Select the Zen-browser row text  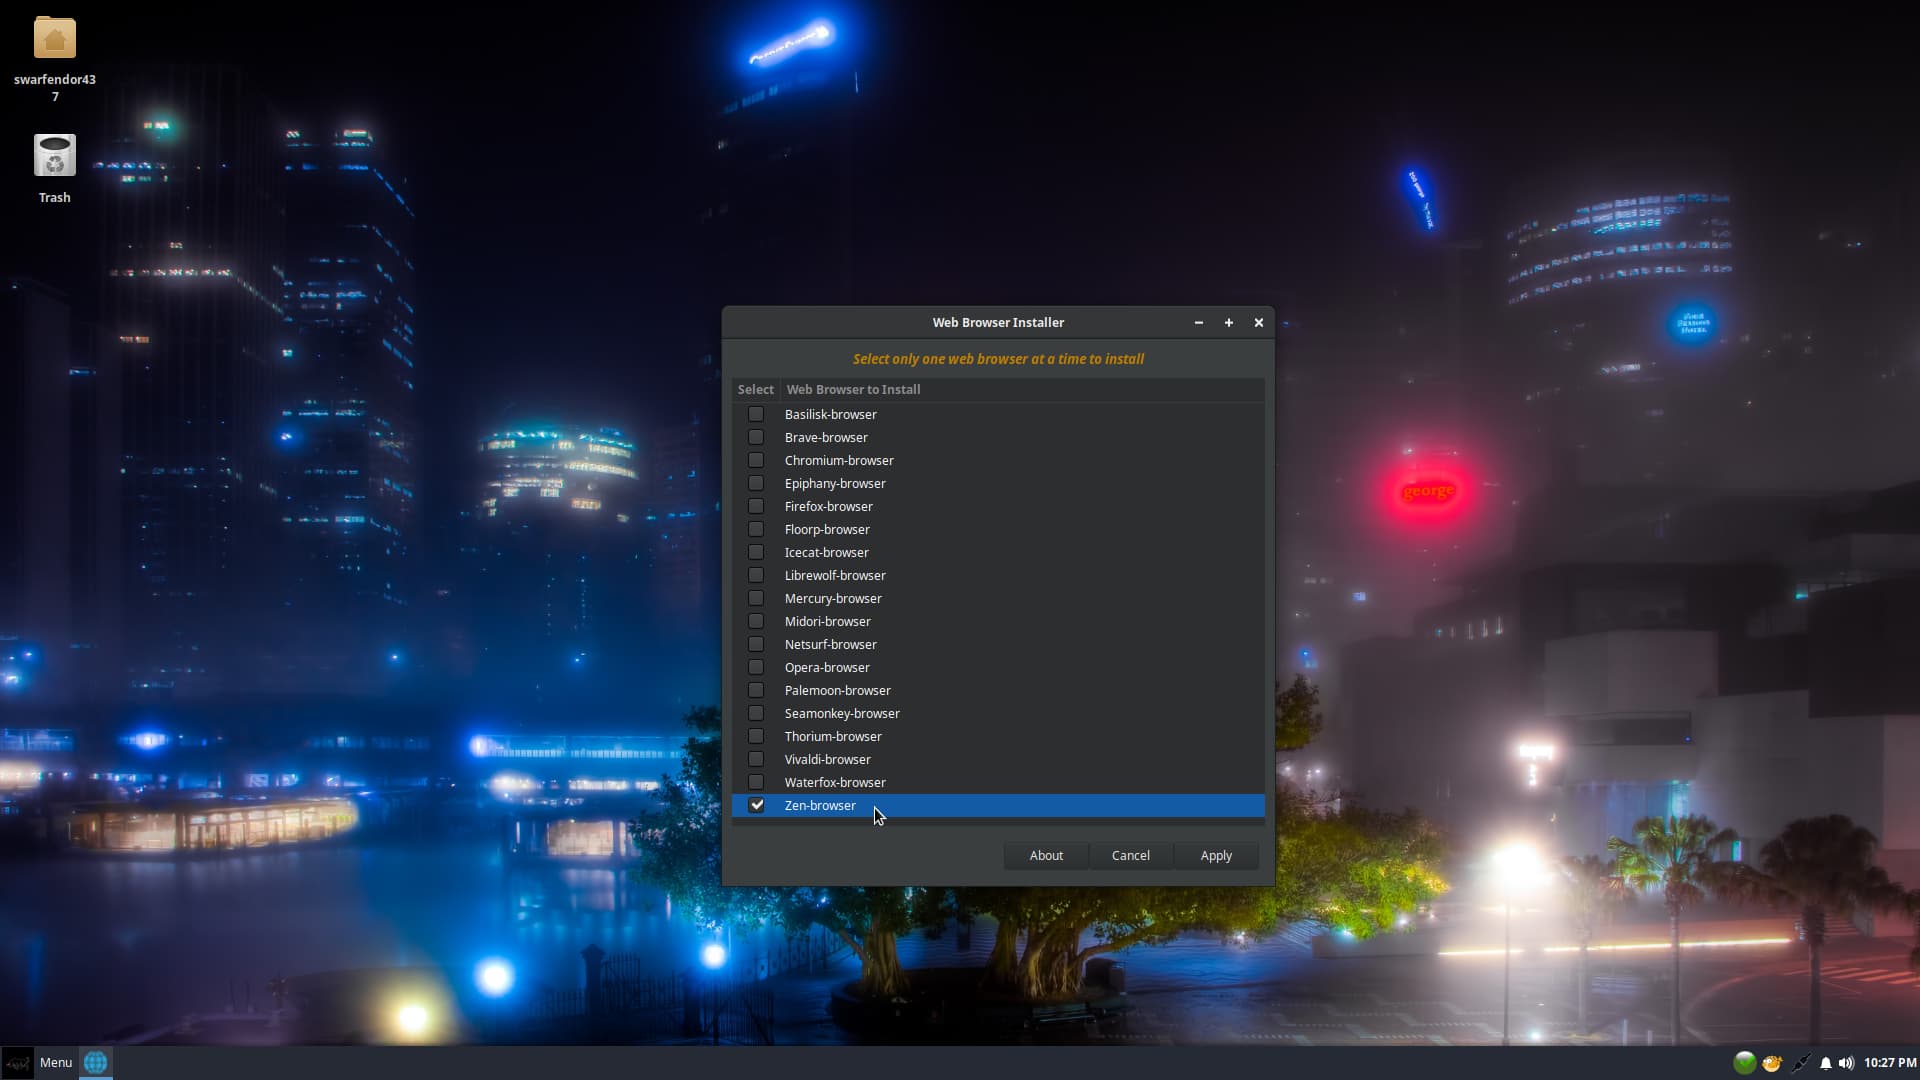pyautogui.click(x=820, y=805)
